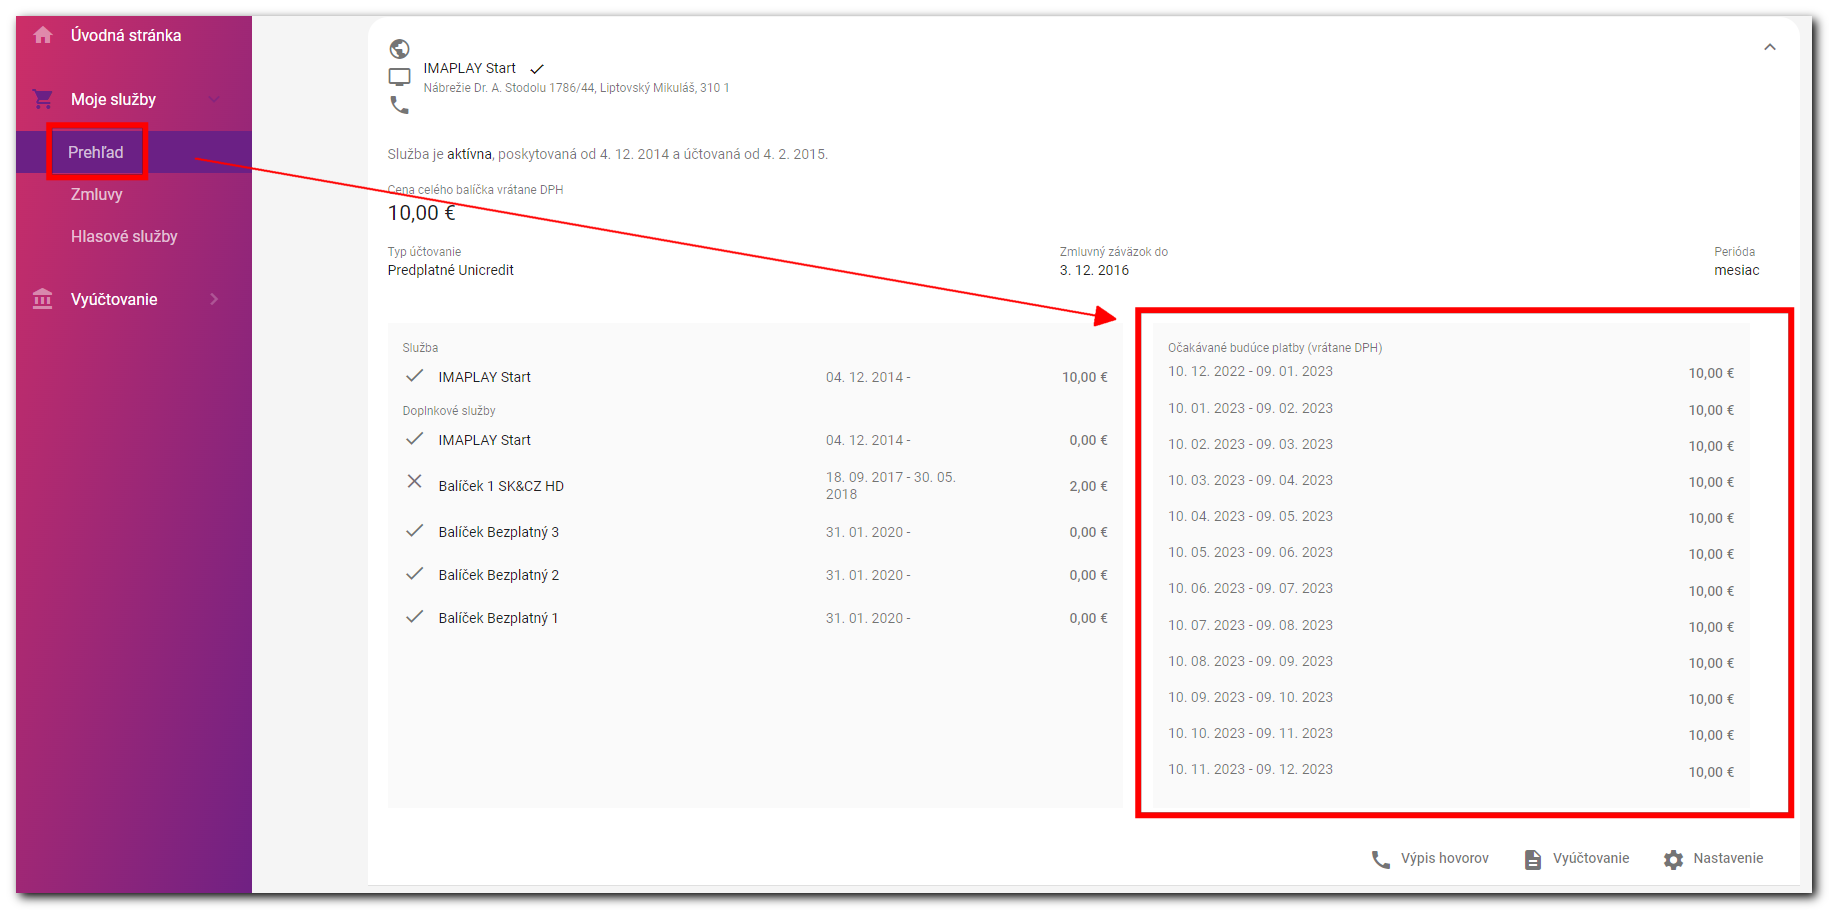Click payment period 10. 04. 2023 - 09. 05. 2023
This screenshot has height=910, width=1829.
point(1250,516)
